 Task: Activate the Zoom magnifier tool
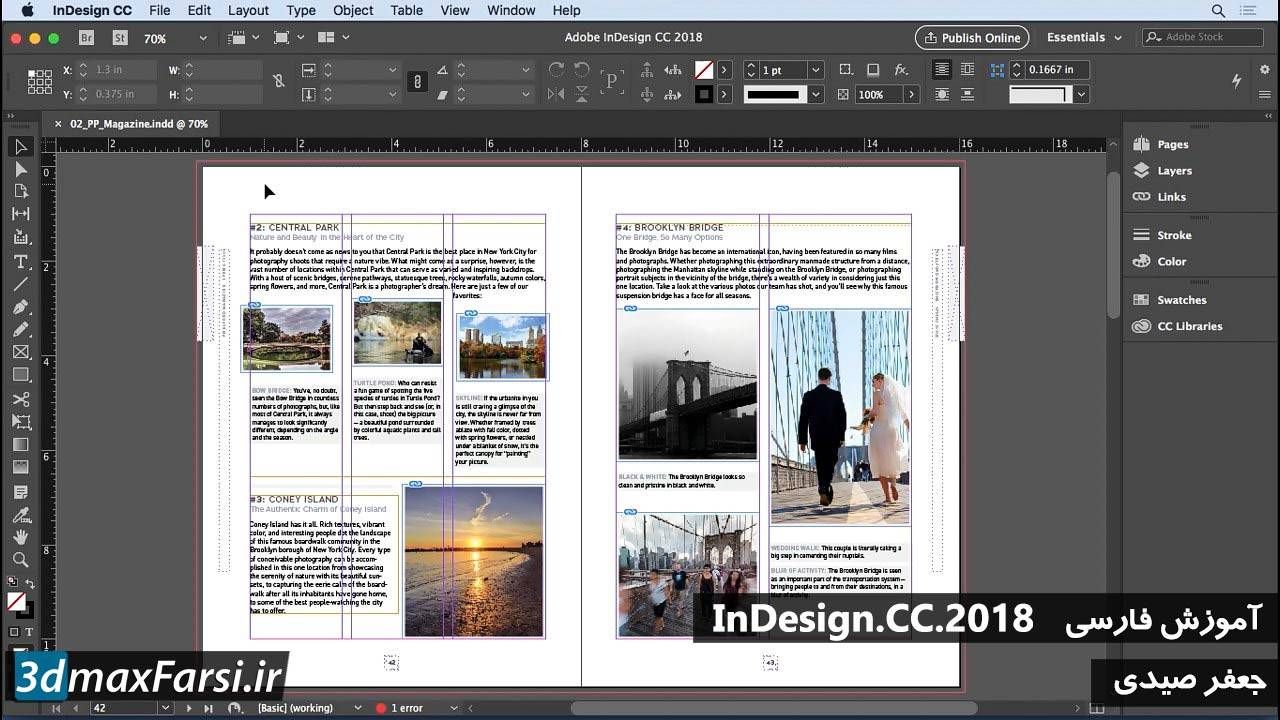[20, 559]
